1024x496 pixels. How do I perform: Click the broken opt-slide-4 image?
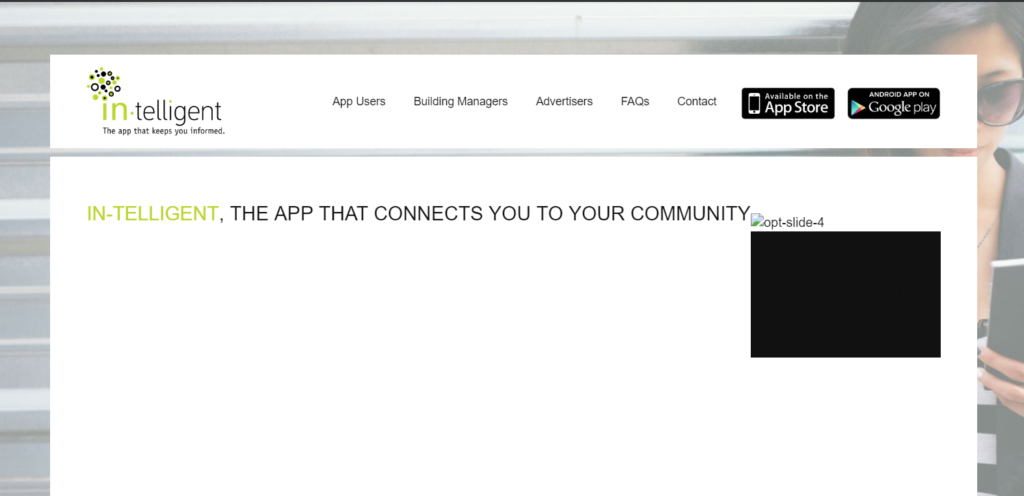pos(788,222)
